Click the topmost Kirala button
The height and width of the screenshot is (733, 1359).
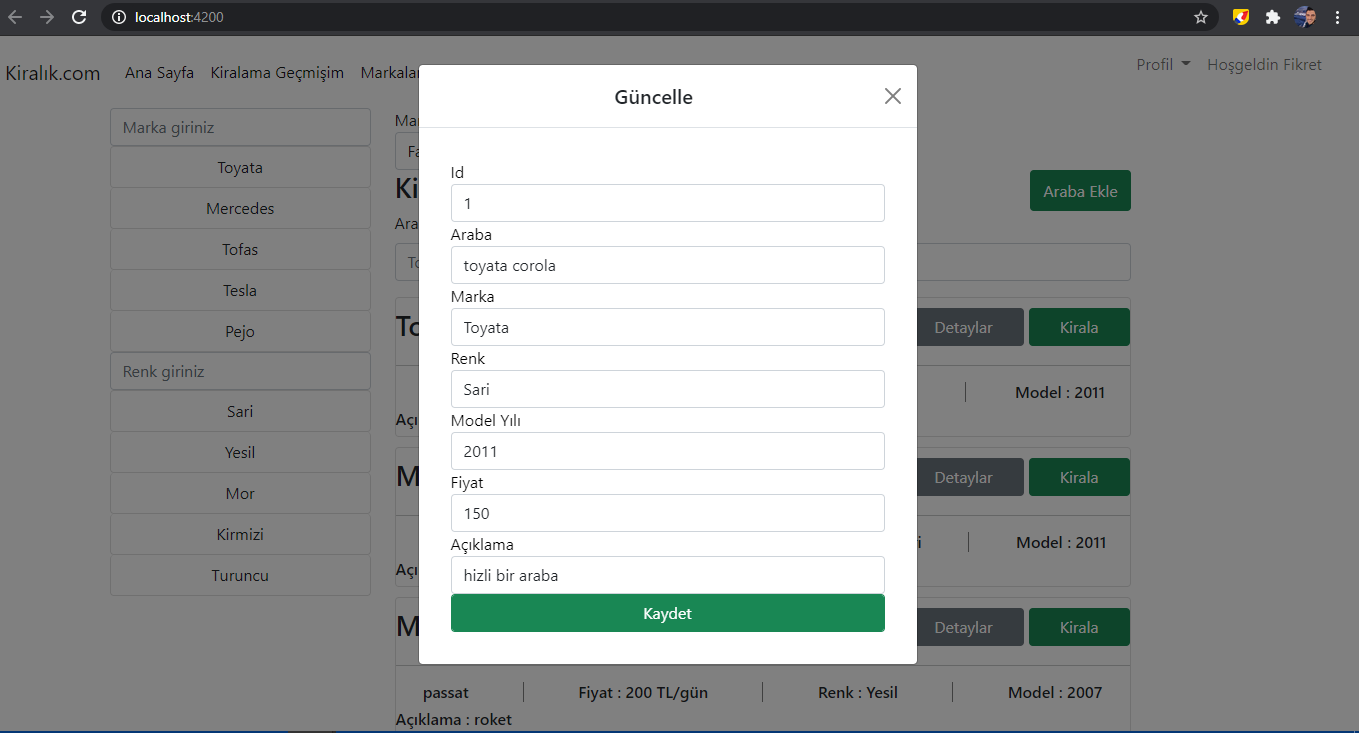1079,327
